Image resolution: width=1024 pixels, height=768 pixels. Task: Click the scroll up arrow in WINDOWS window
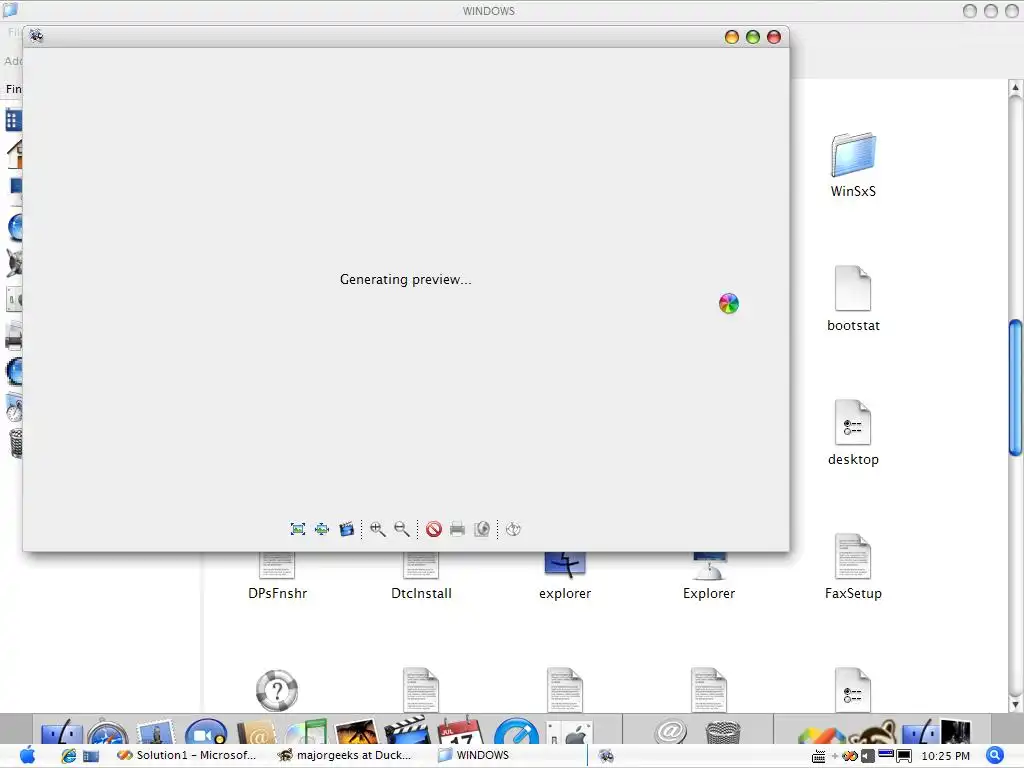(1015, 88)
